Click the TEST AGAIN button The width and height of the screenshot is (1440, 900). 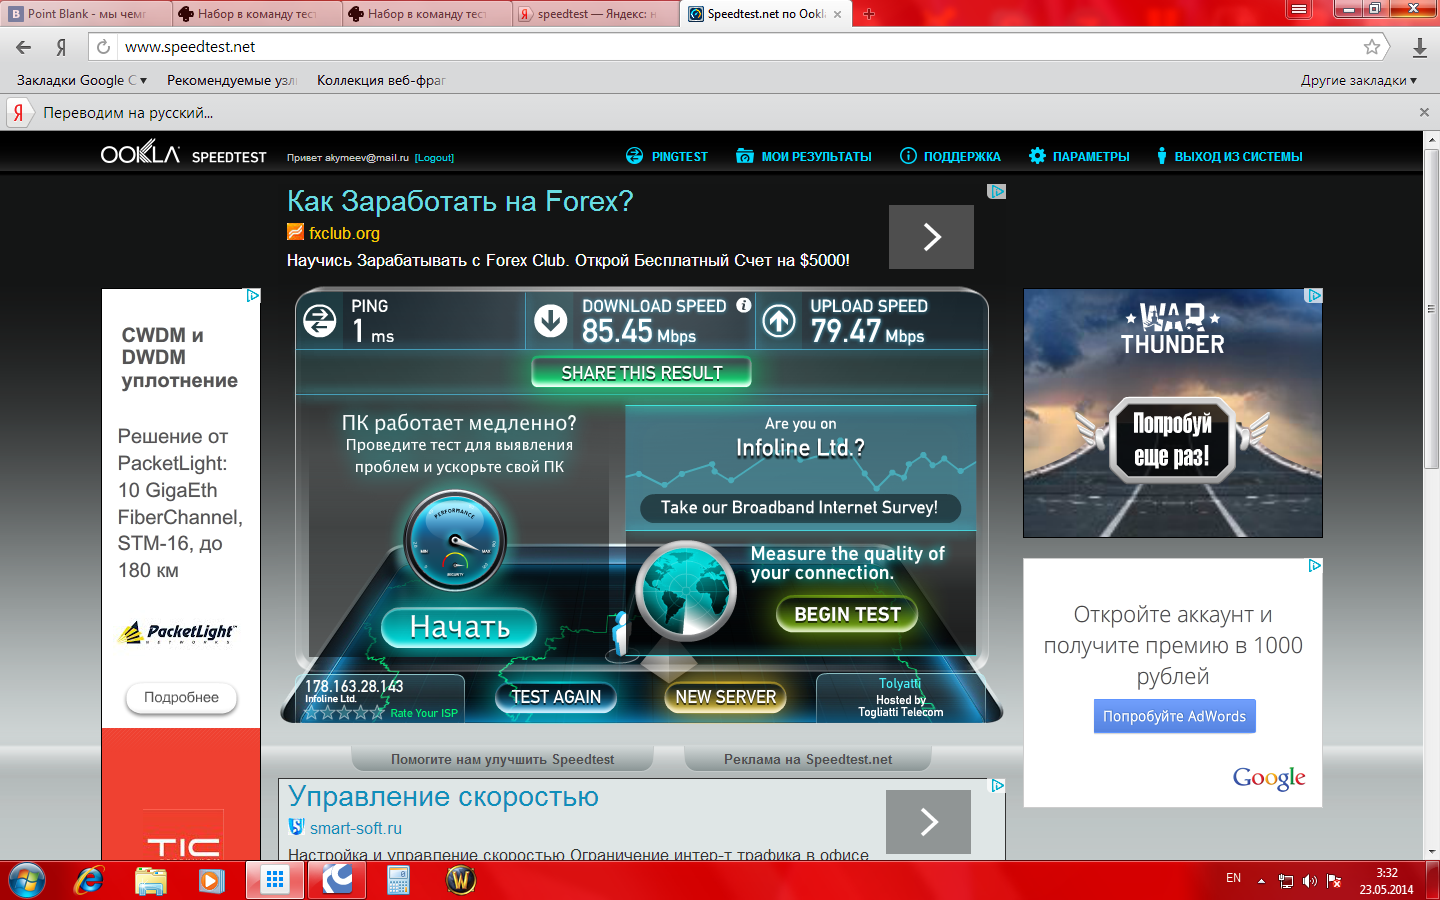[x=556, y=697]
